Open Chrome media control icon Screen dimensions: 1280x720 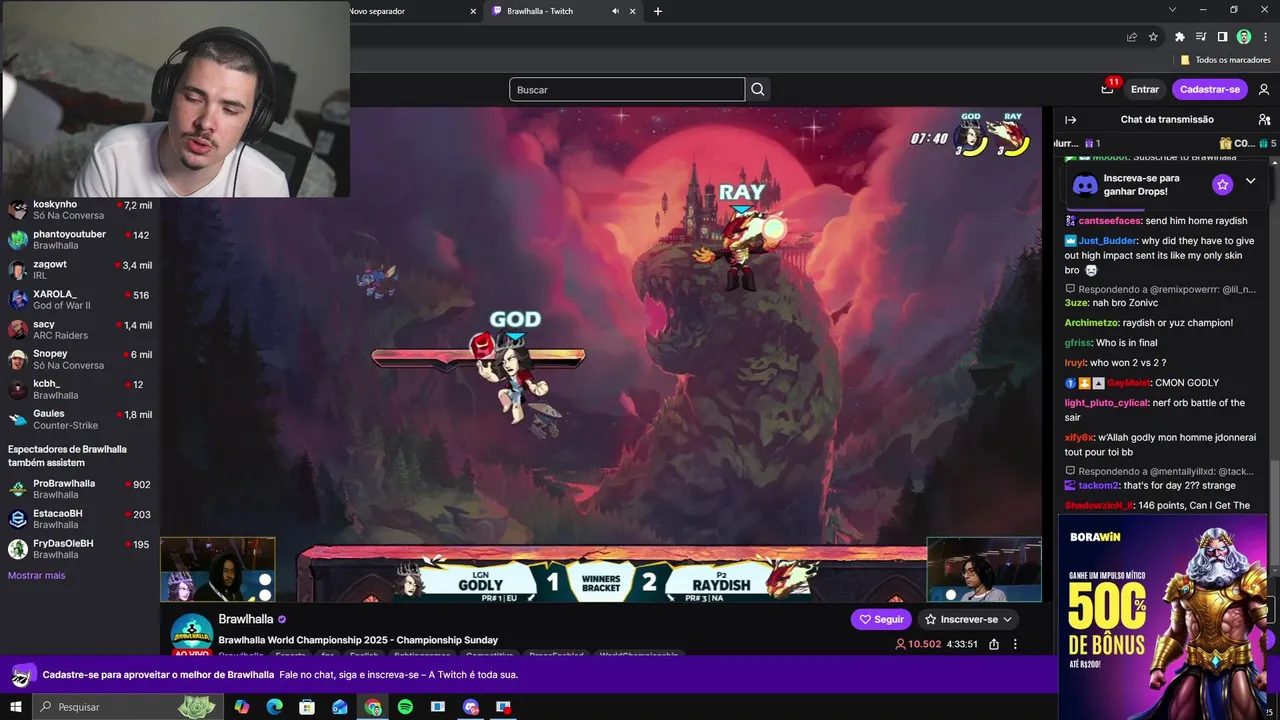click(x=1201, y=37)
